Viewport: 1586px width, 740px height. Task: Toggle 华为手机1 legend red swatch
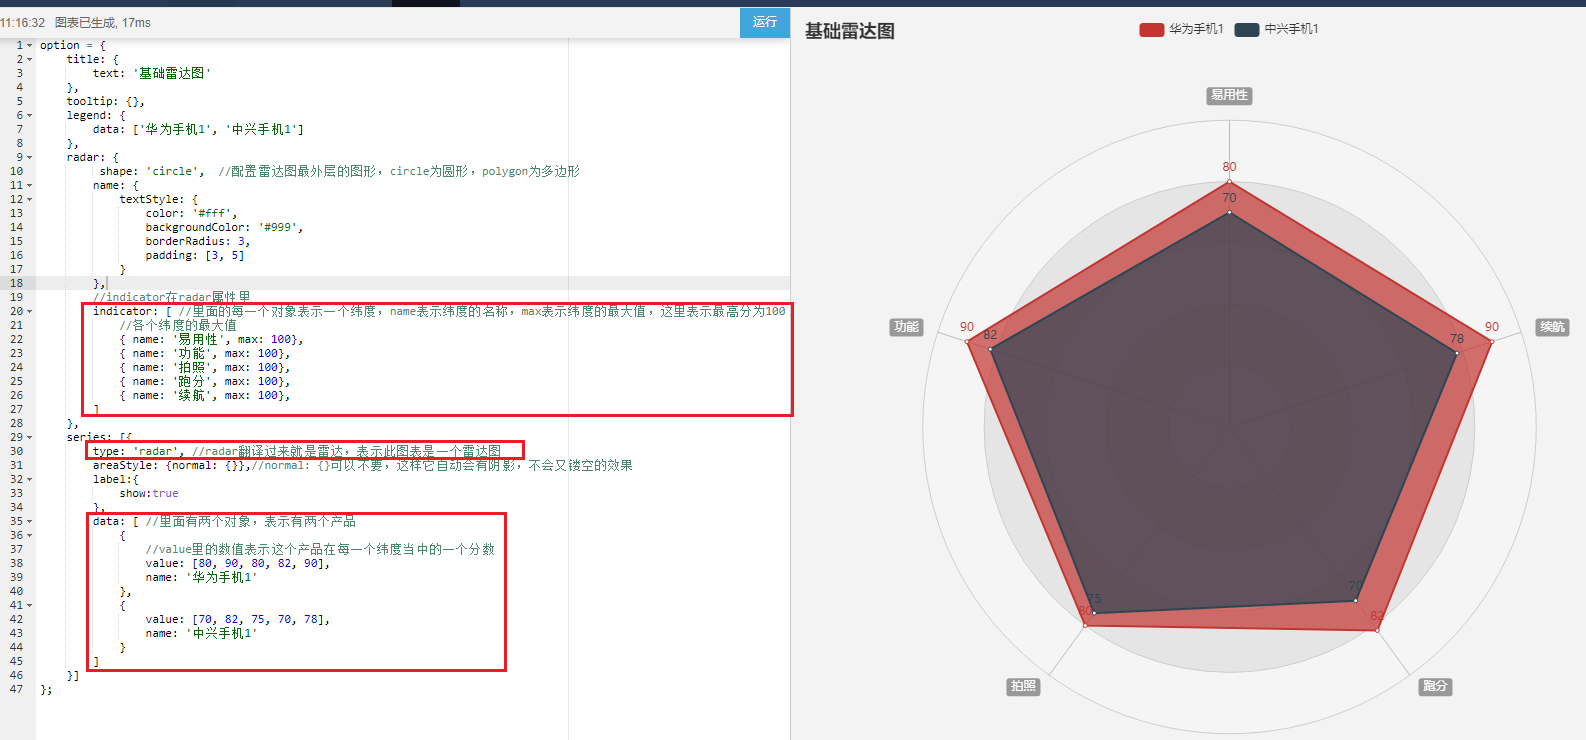(1152, 30)
